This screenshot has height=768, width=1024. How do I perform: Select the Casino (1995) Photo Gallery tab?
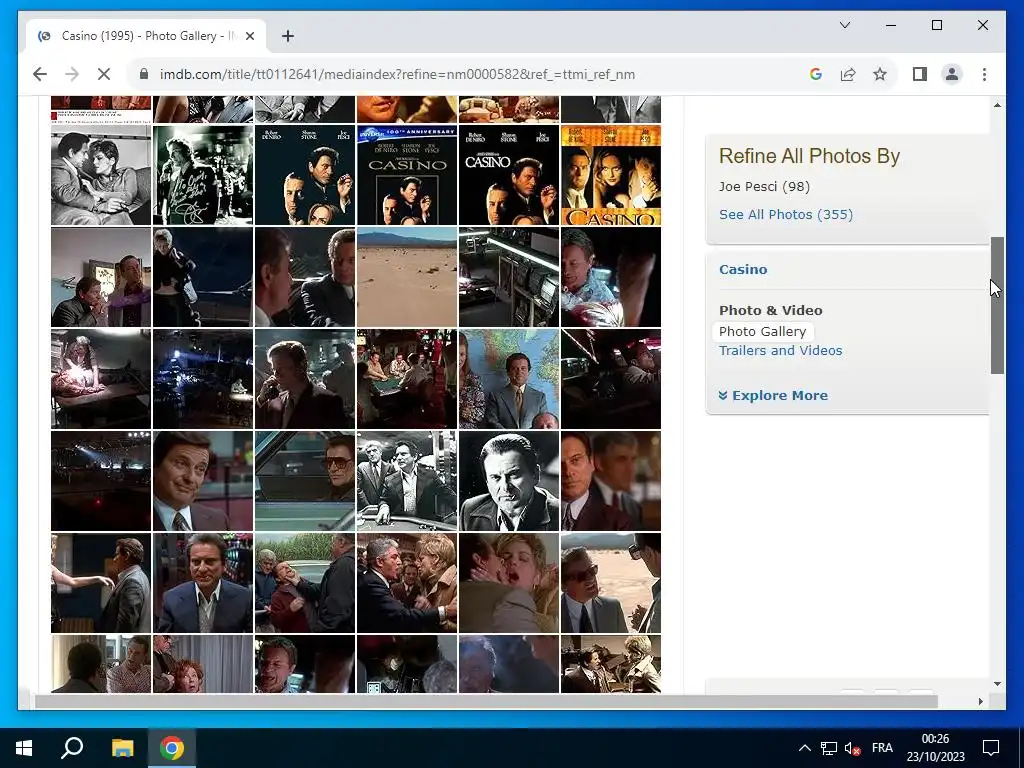146,36
